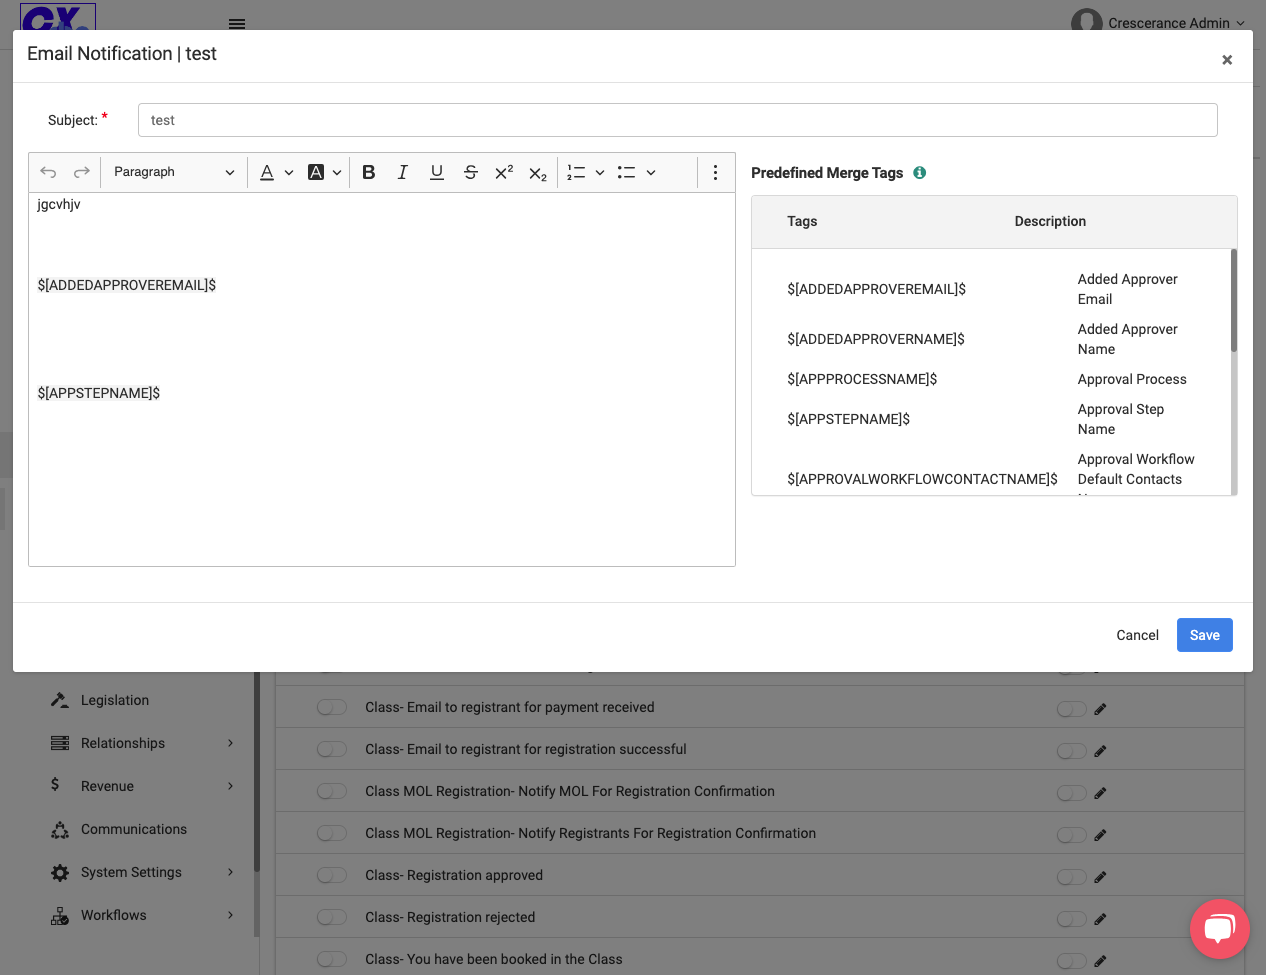Toggle left switch for registration successful email
The height and width of the screenshot is (975, 1266).
pyautogui.click(x=332, y=749)
